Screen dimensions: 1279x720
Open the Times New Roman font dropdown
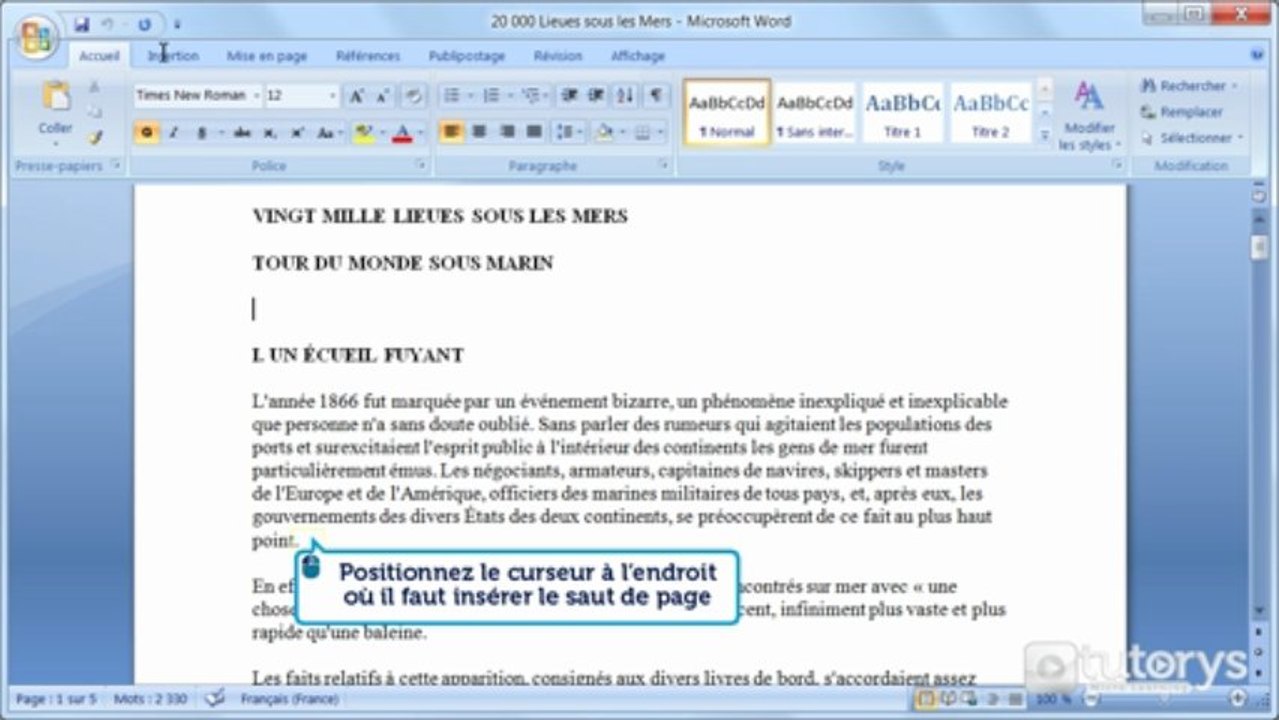coord(256,96)
